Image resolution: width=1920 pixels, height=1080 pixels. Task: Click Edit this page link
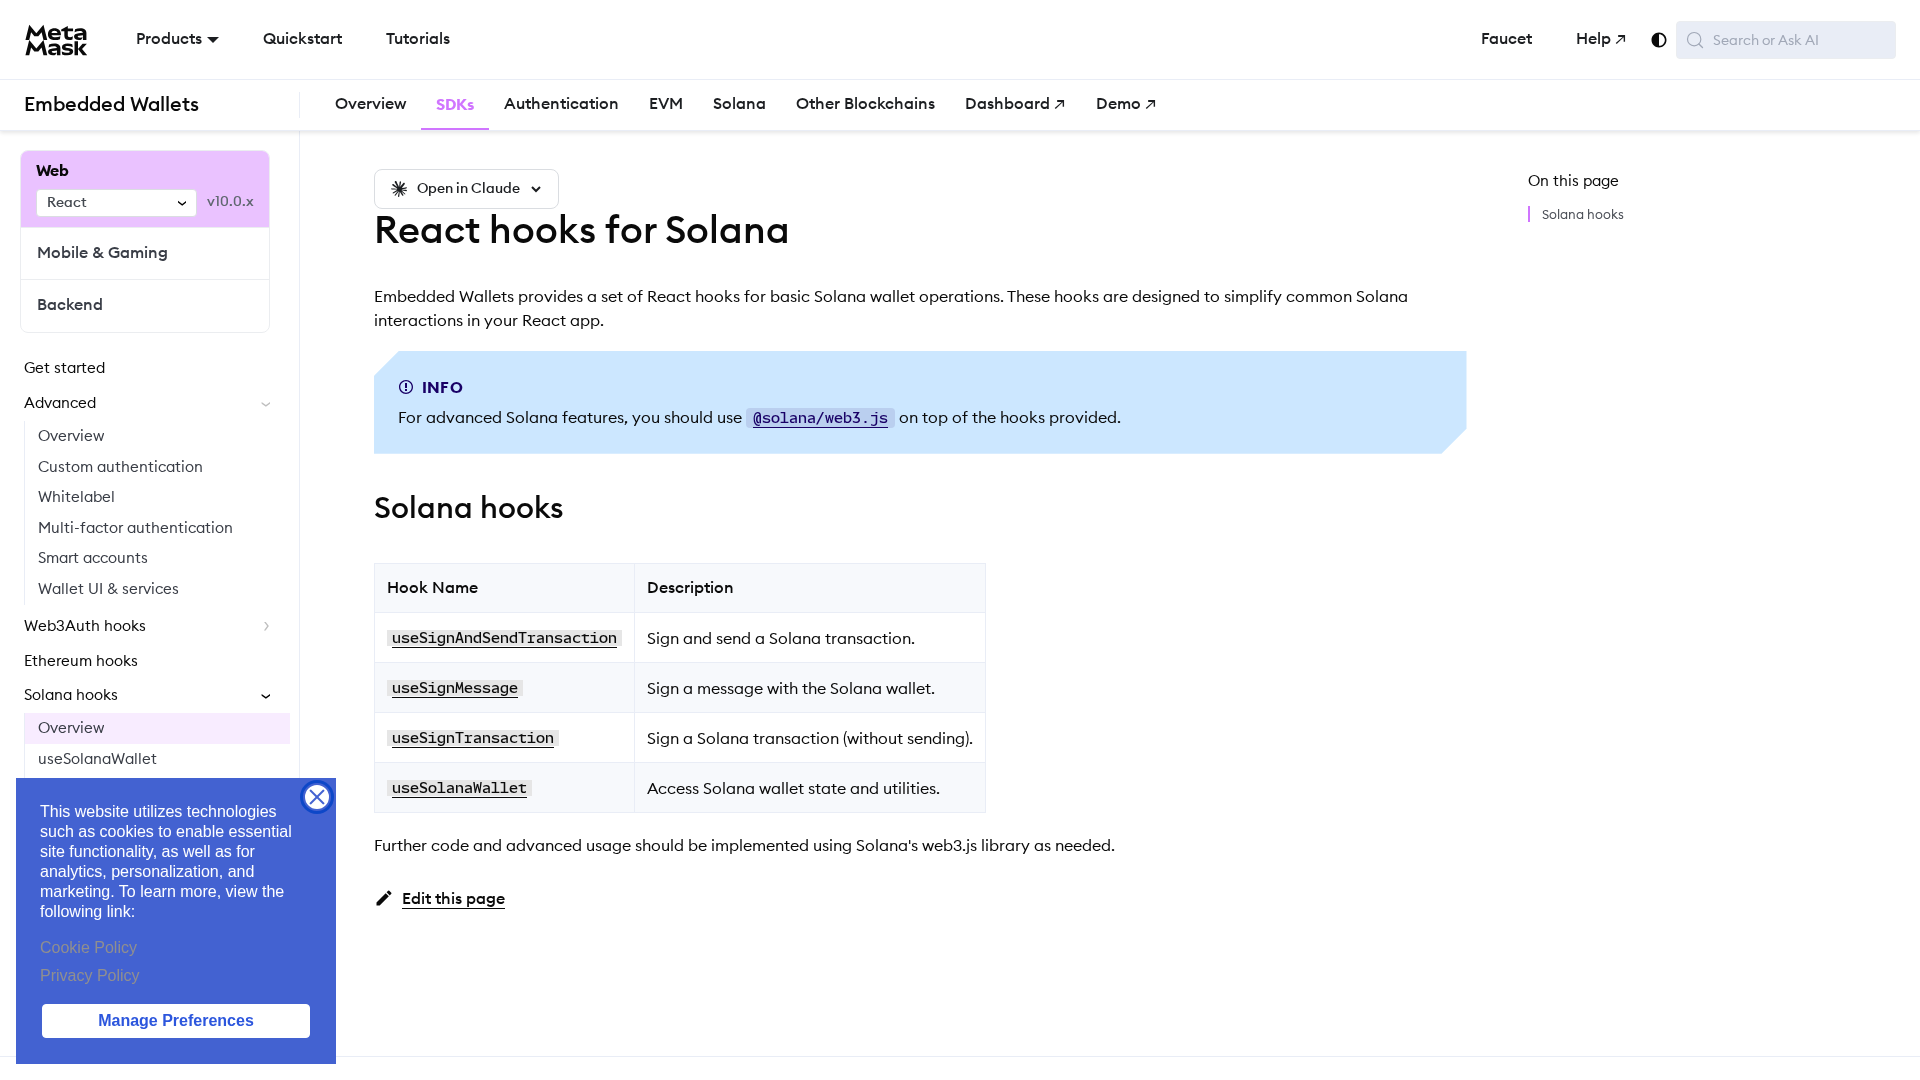click(453, 898)
